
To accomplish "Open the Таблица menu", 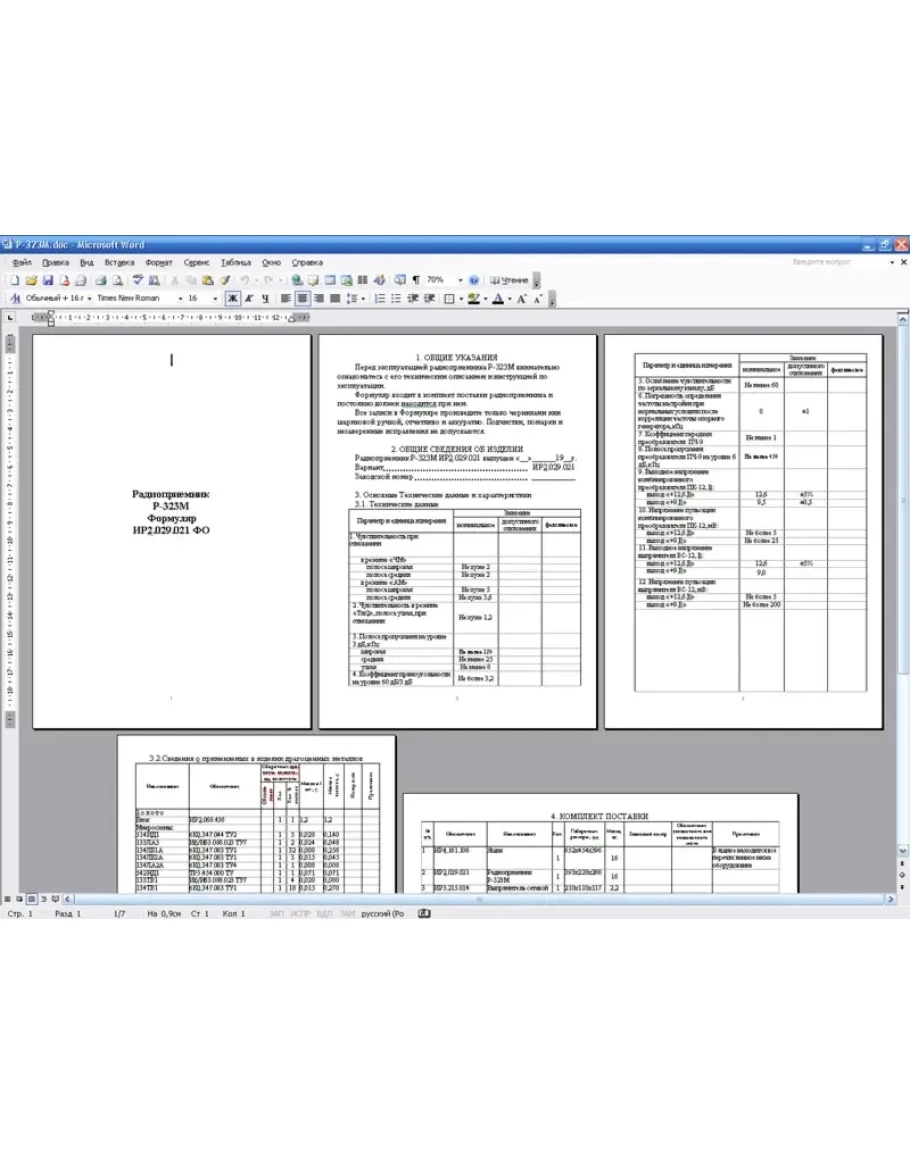I will 236,262.
